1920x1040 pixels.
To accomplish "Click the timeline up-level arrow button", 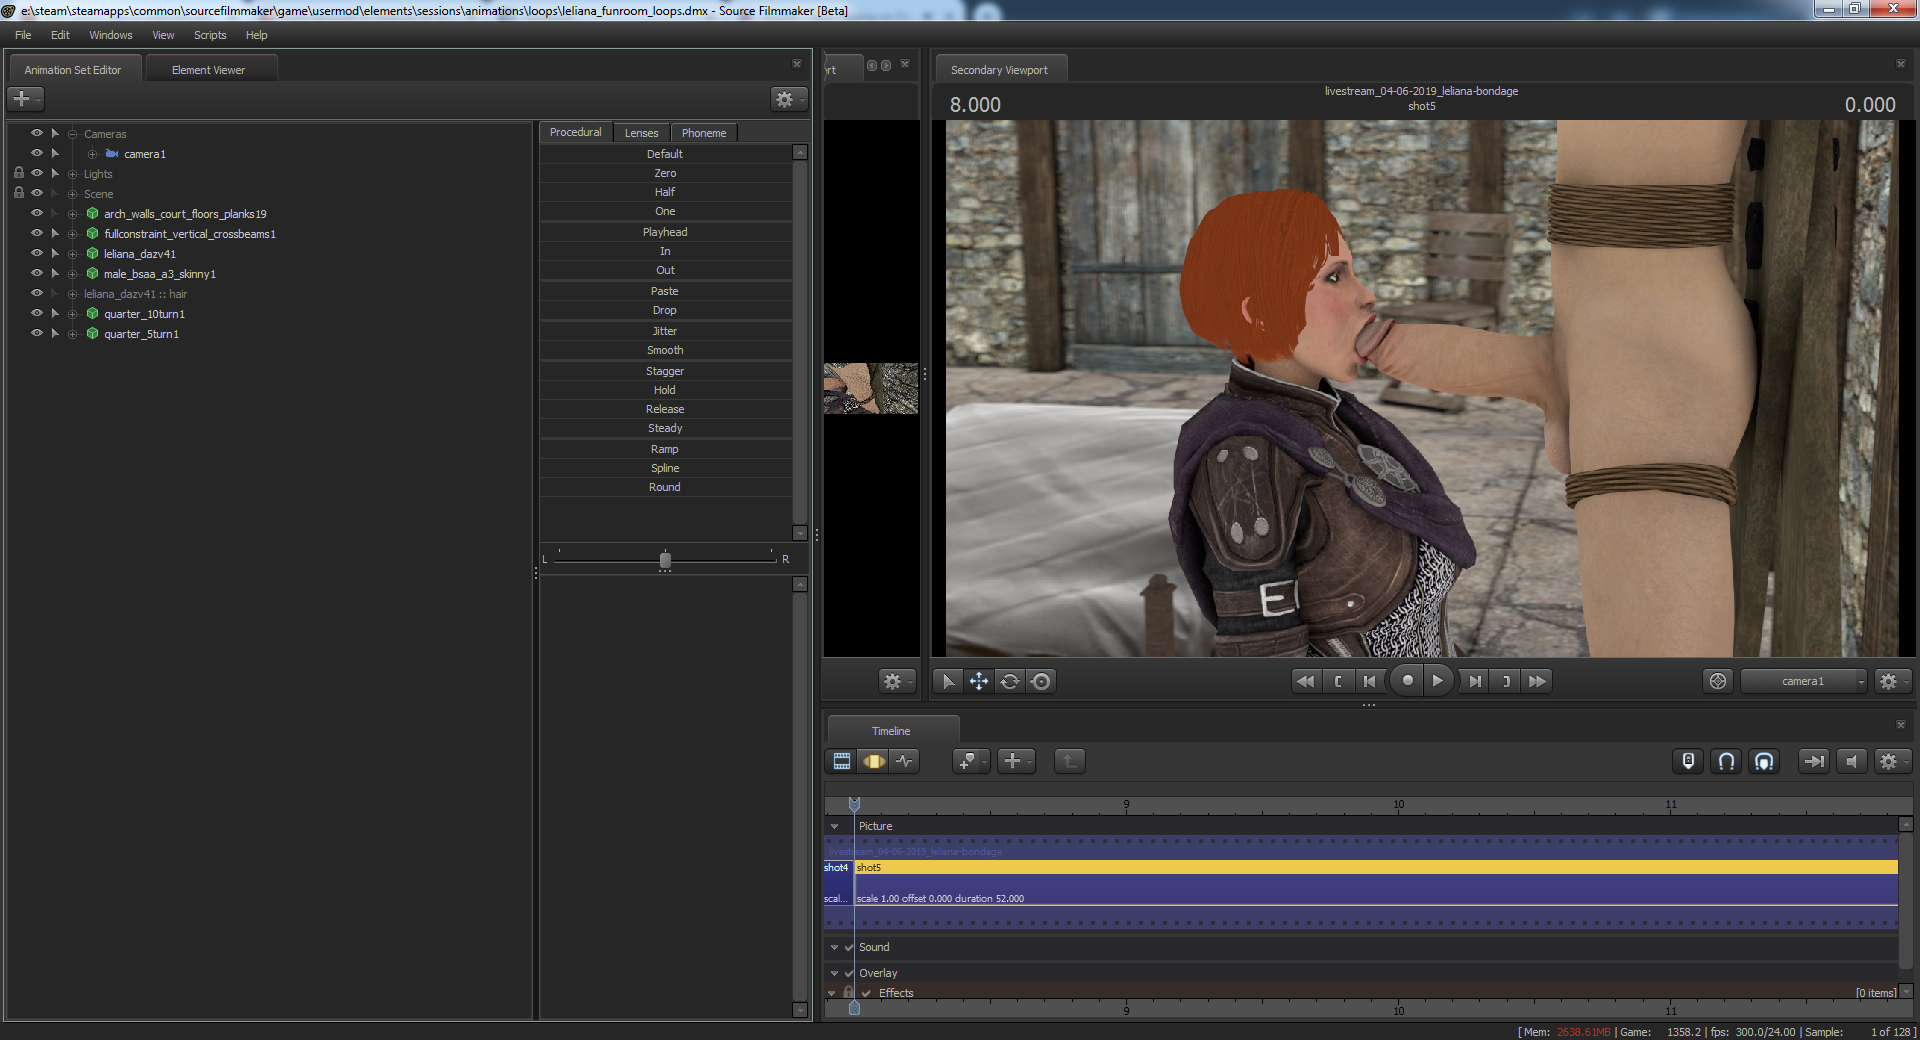I will click(x=1069, y=761).
